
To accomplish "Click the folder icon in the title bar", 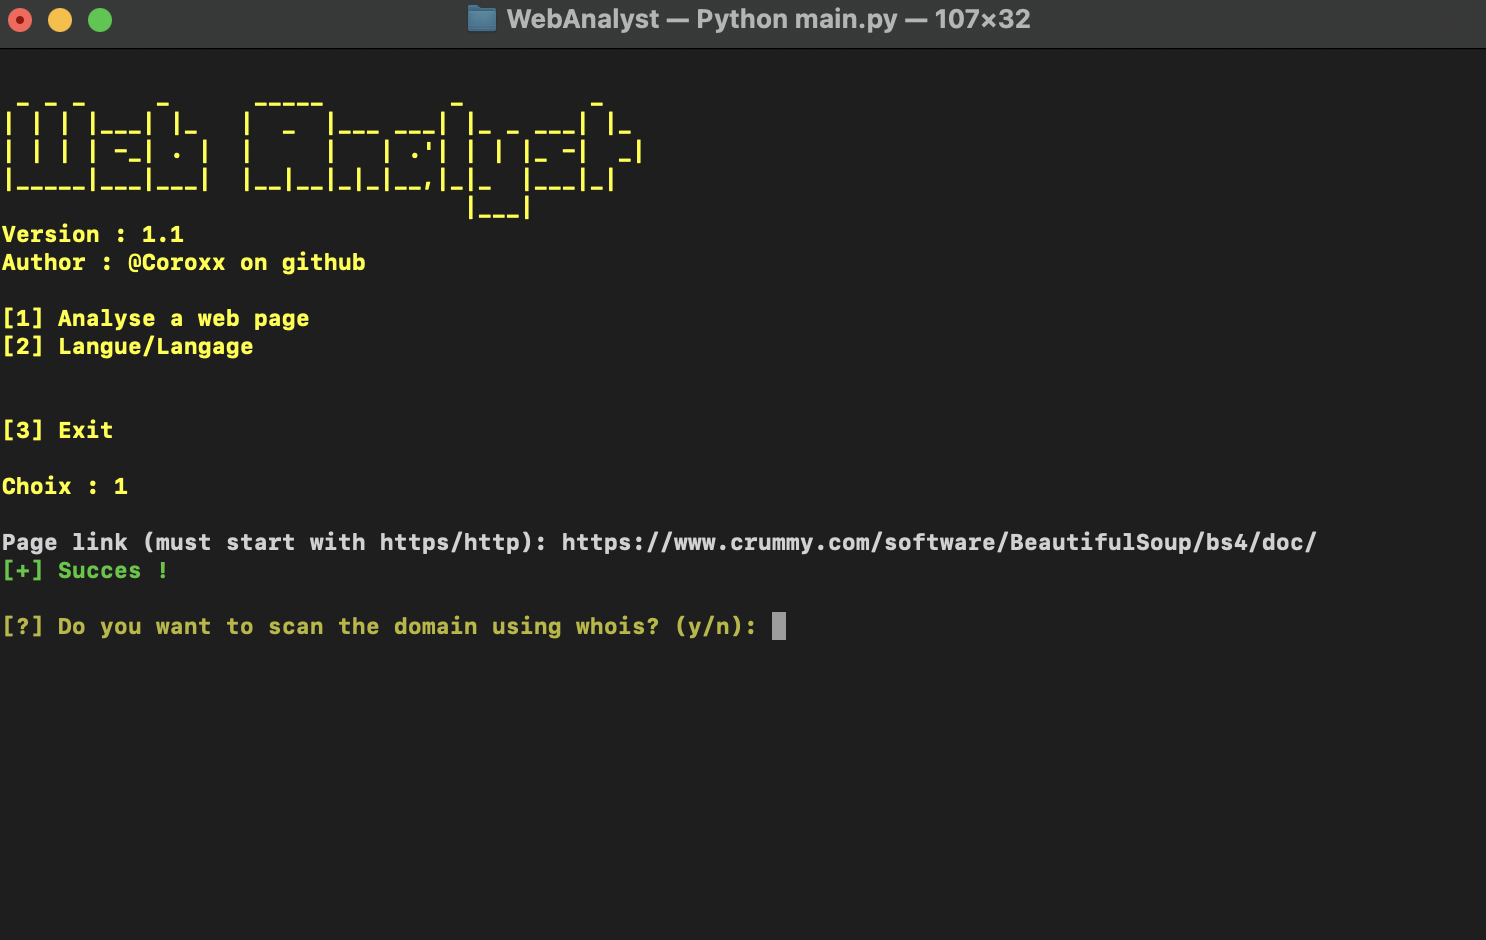I will pos(482,19).
